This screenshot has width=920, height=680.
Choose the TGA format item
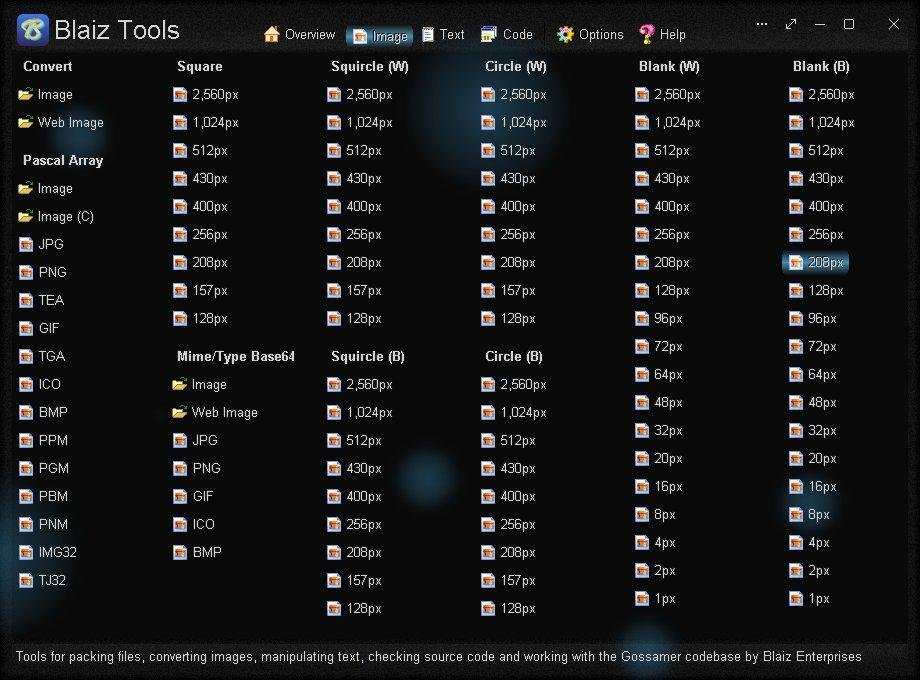point(42,356)
